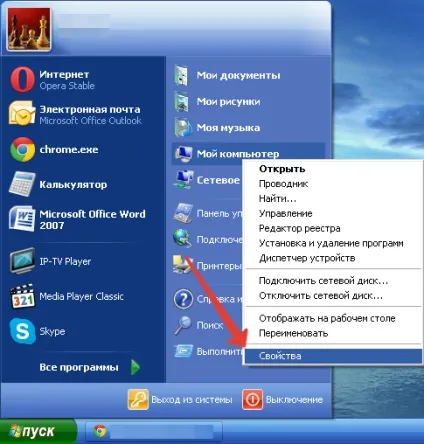Click the Моя музыка folder icon

click(x=183, y=127)
